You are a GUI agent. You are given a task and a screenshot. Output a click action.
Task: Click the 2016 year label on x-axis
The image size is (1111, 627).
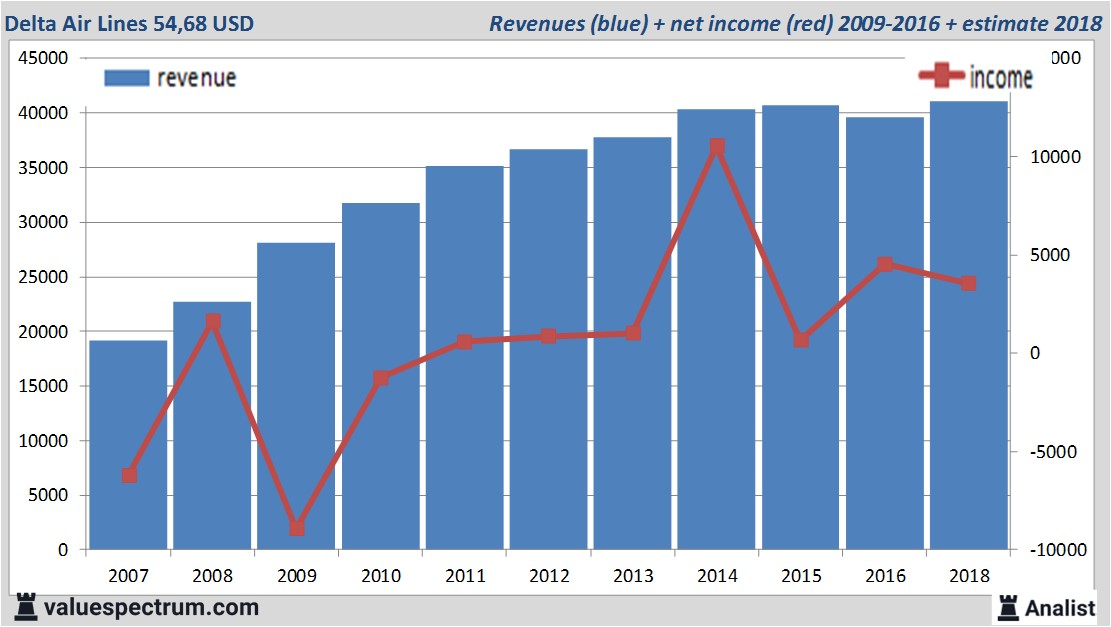click(885, 575)
